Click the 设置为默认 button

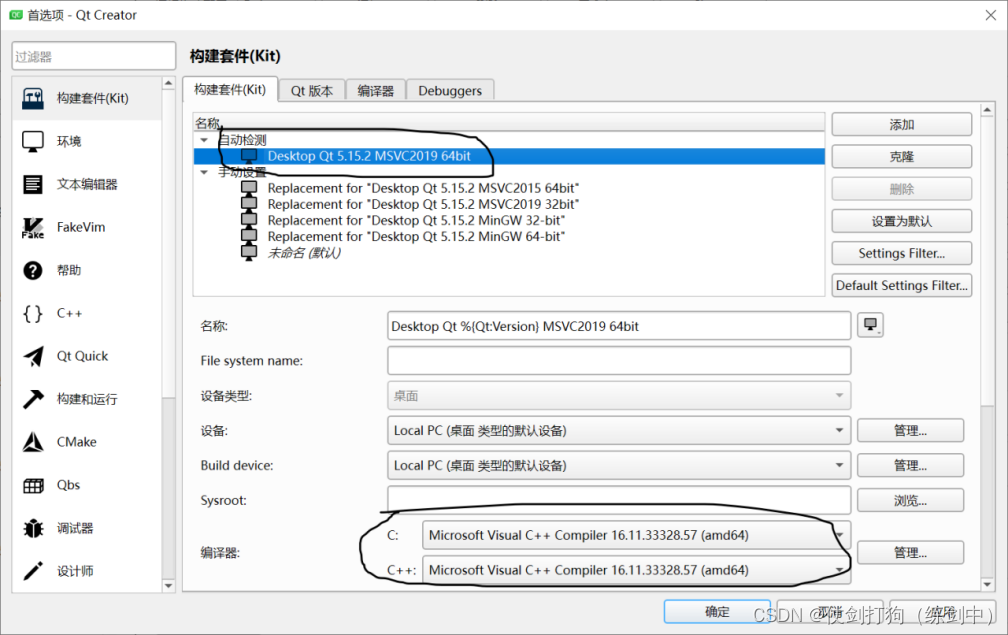click(x=901, y=221)
